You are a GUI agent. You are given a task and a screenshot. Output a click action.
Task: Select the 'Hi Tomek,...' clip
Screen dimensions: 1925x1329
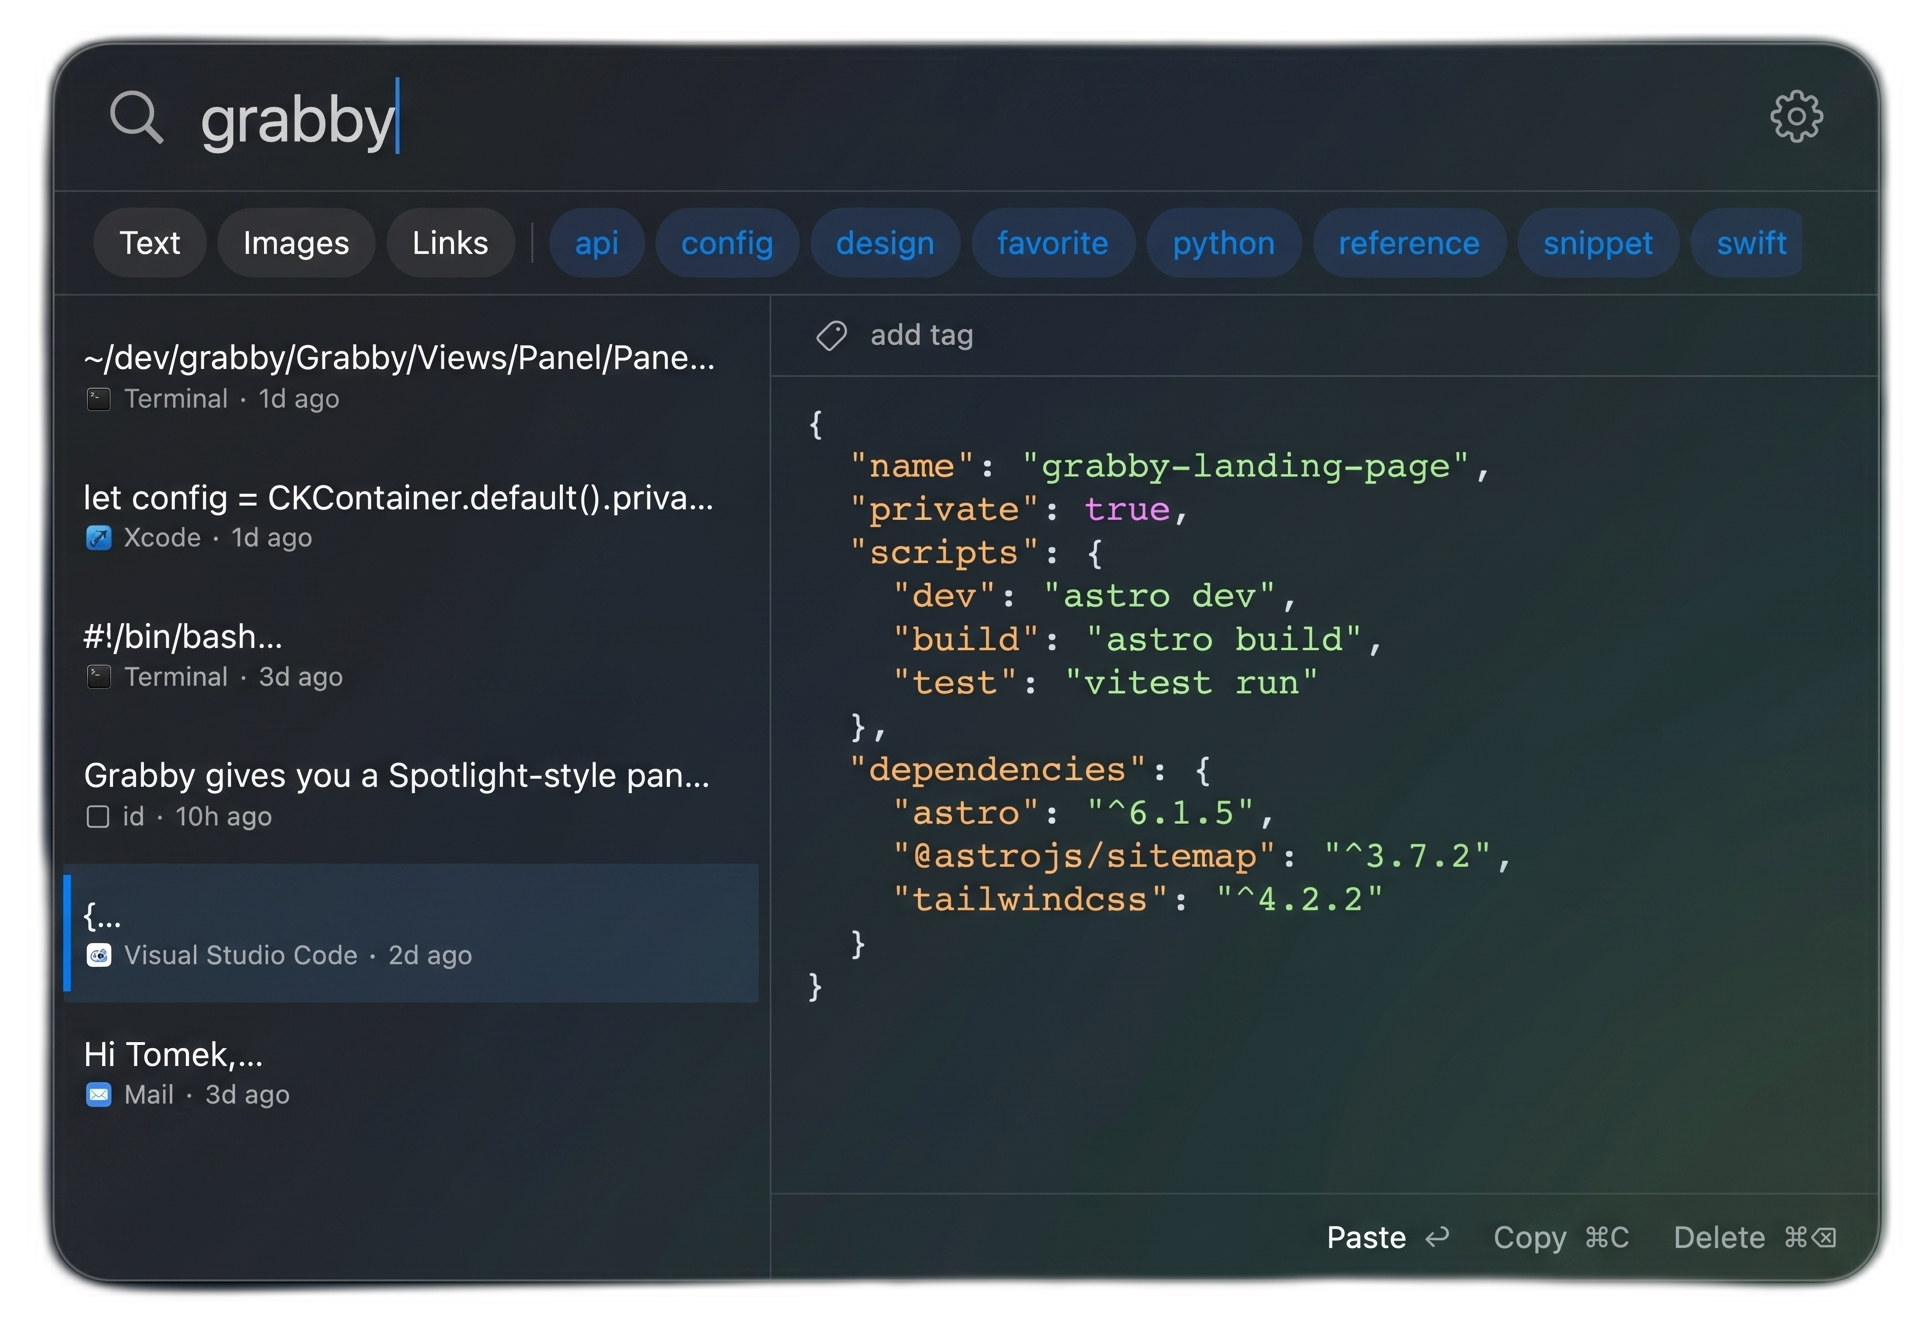[411, 1073]
